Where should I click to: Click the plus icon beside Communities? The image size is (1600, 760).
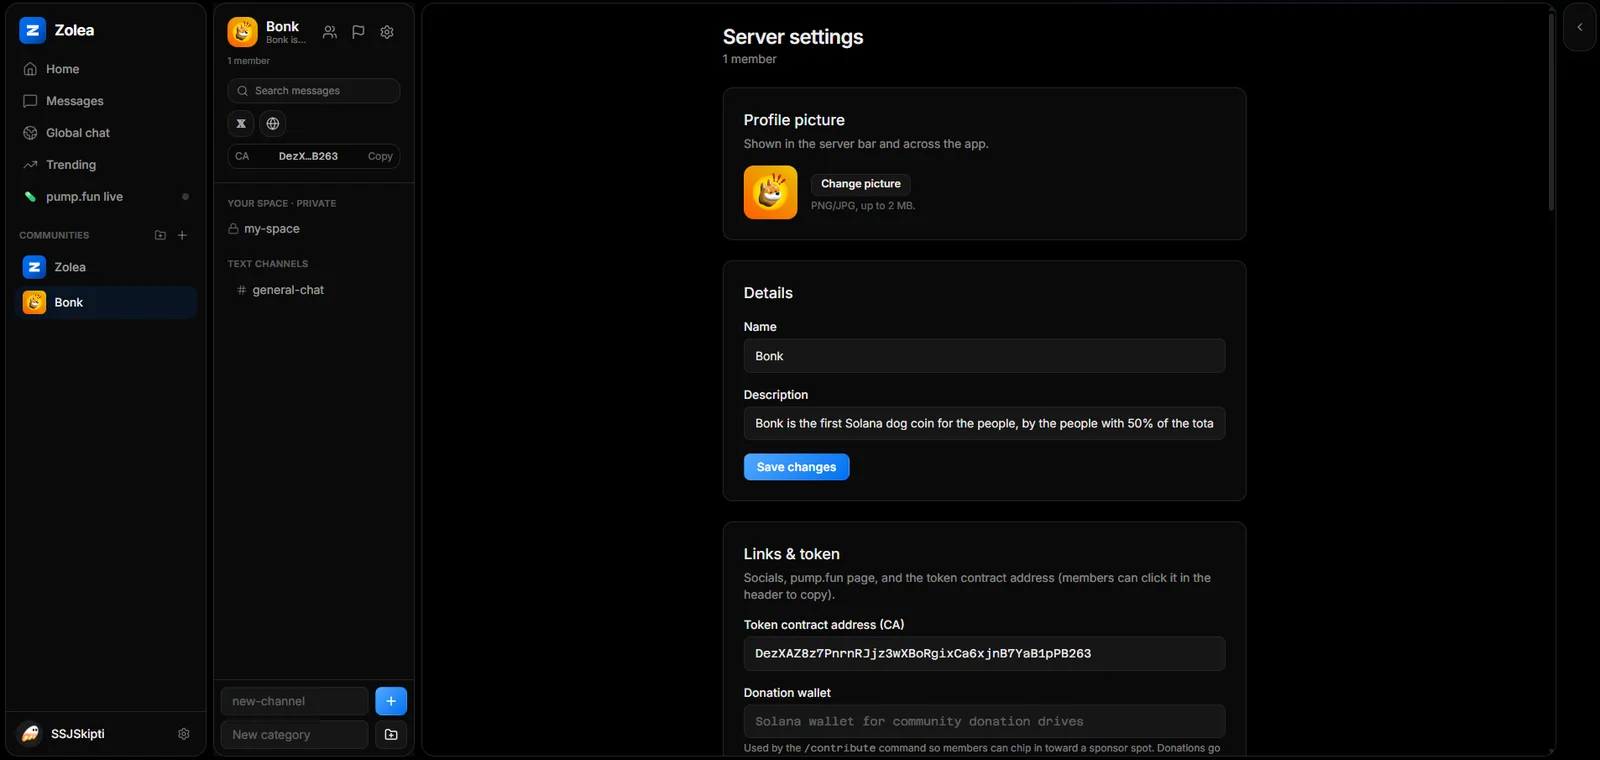point(182,235)
